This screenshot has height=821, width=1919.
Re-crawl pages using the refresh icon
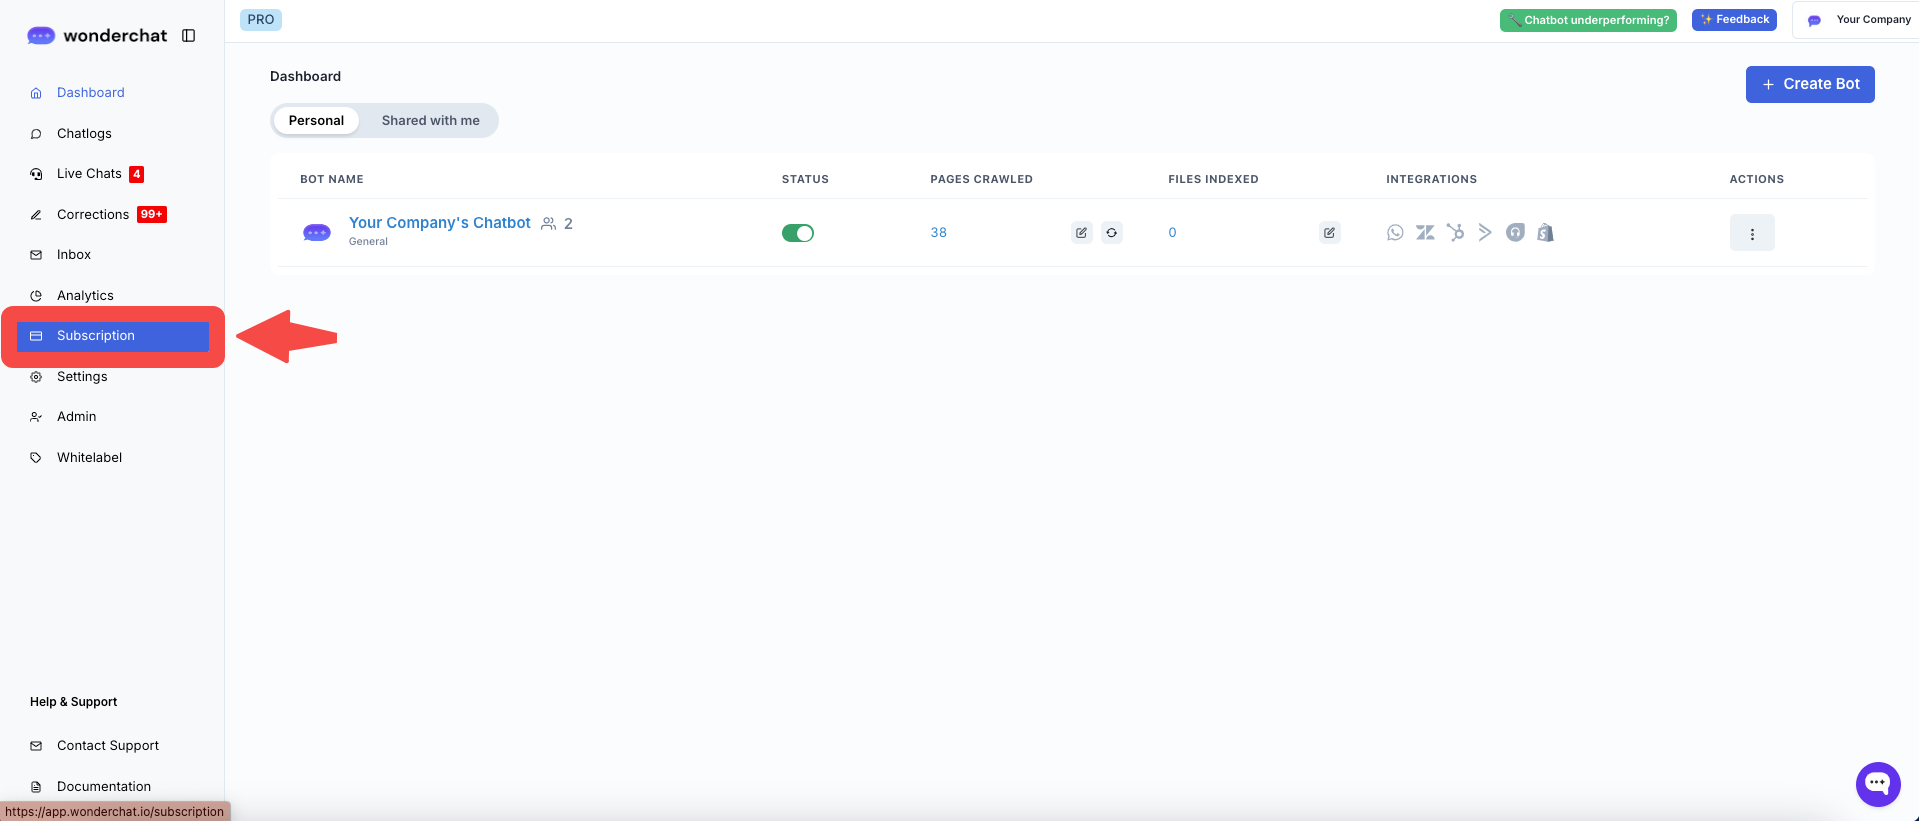[1111, 233]
